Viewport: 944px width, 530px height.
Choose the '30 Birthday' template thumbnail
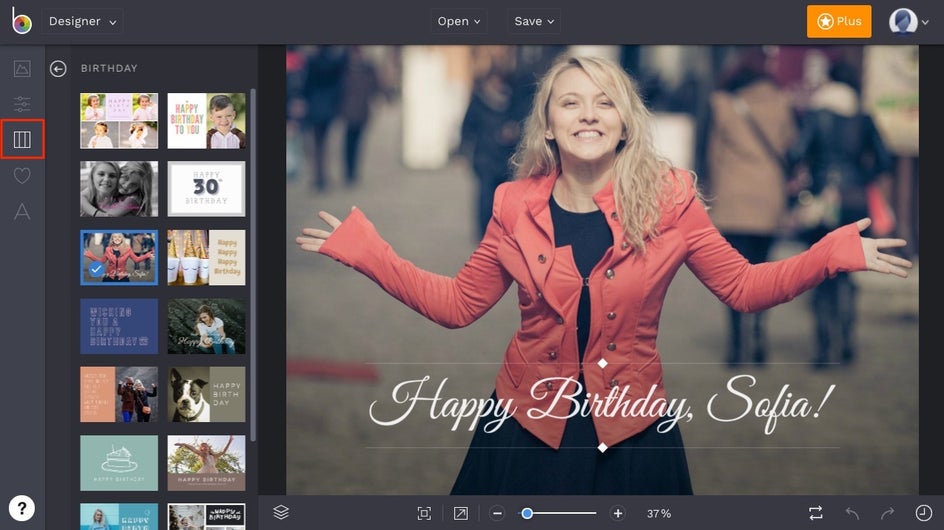206,189
